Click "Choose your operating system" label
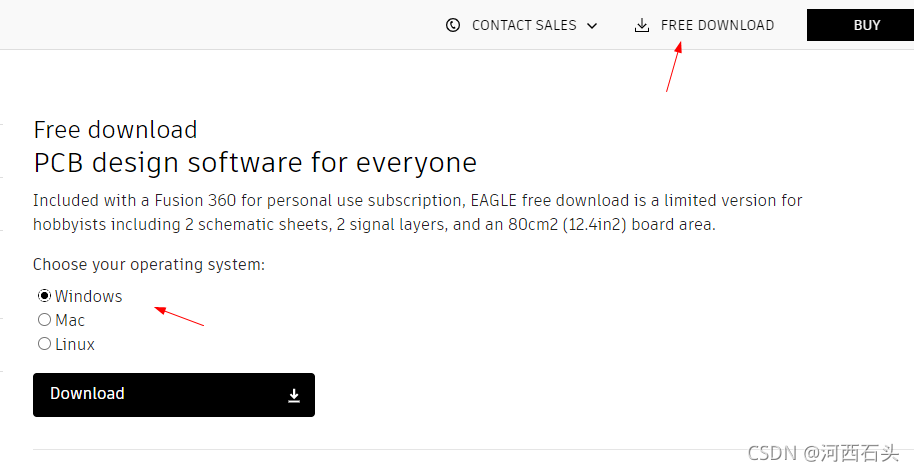The width and height of the screenshot is (914, 471). tap(149, 265)
